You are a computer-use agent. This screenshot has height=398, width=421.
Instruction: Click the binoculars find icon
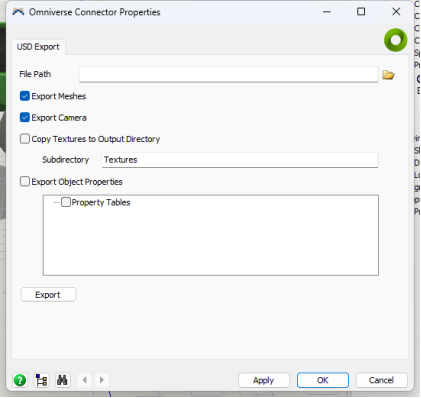pos(62,380)
